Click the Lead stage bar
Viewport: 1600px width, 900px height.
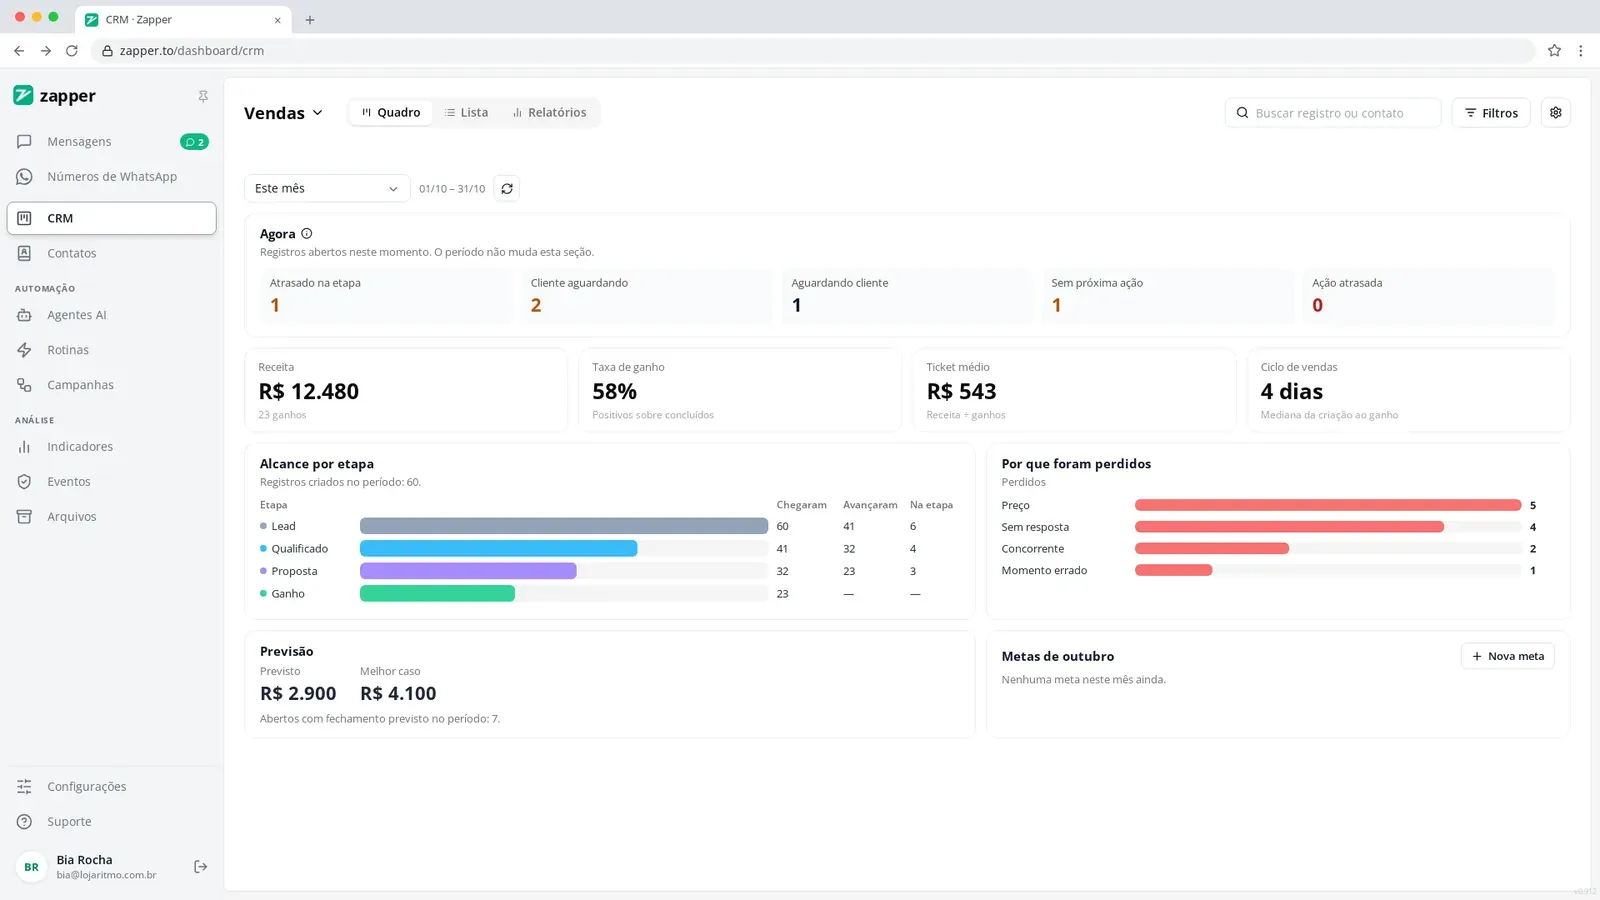564,526
